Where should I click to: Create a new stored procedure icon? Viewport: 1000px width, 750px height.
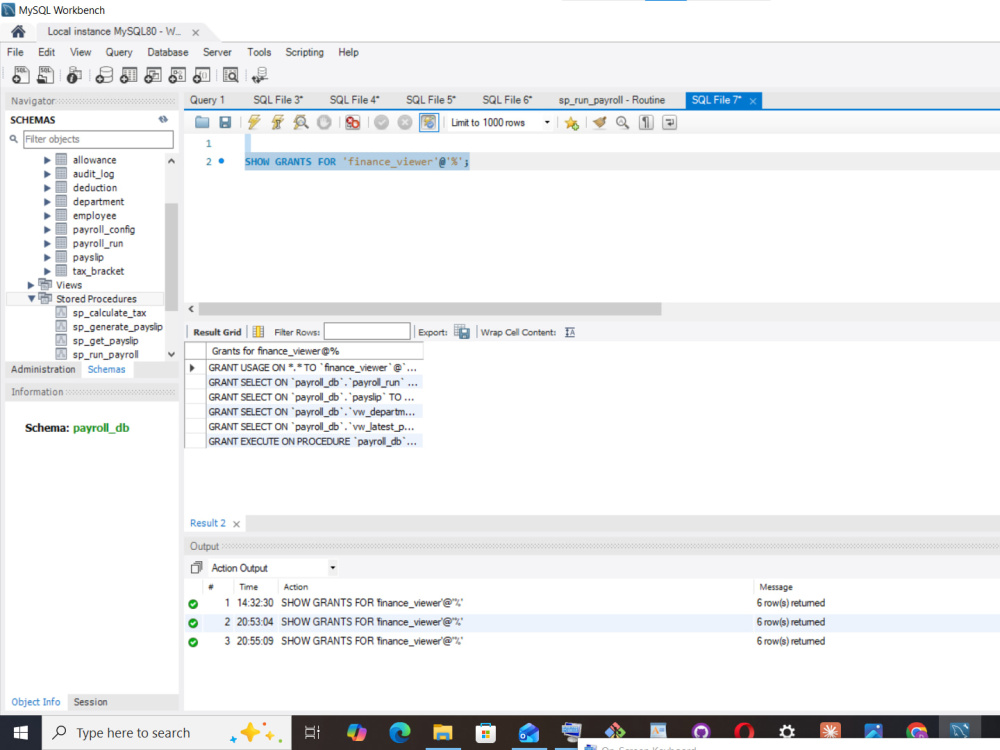177,75
